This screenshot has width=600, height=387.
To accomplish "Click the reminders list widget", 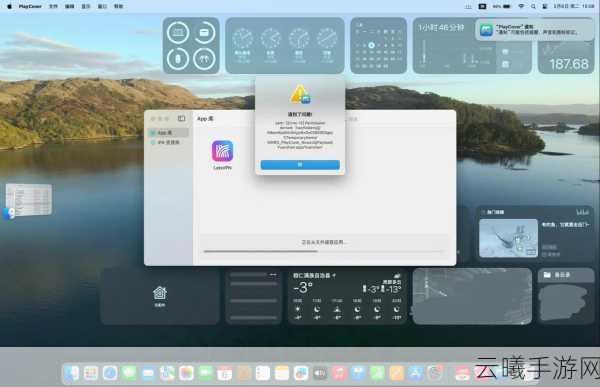I will (254, 296).
